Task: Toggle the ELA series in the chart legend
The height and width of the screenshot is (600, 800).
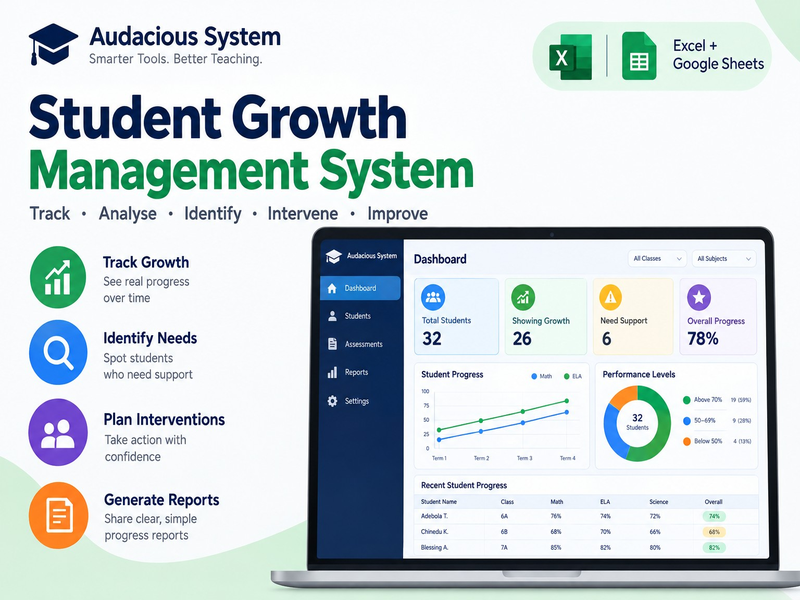Action: [572, 377]
